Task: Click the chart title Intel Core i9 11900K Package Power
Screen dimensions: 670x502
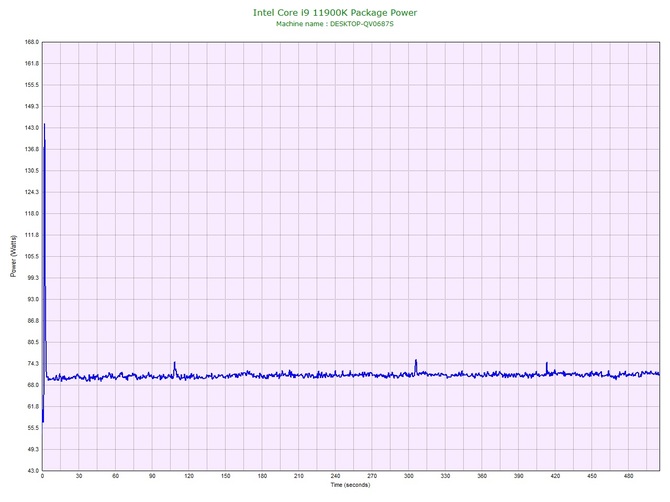Action: point(335,12)
